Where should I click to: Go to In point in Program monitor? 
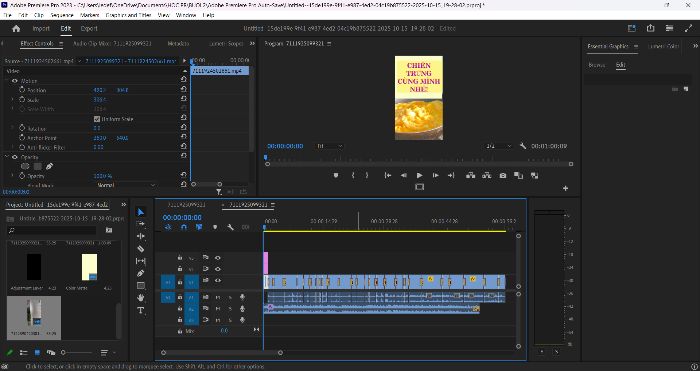click(388, 175)
